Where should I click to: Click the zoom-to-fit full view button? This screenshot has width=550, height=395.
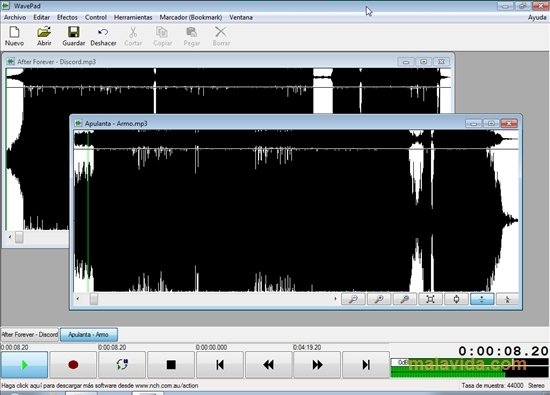tap(430, 299)
